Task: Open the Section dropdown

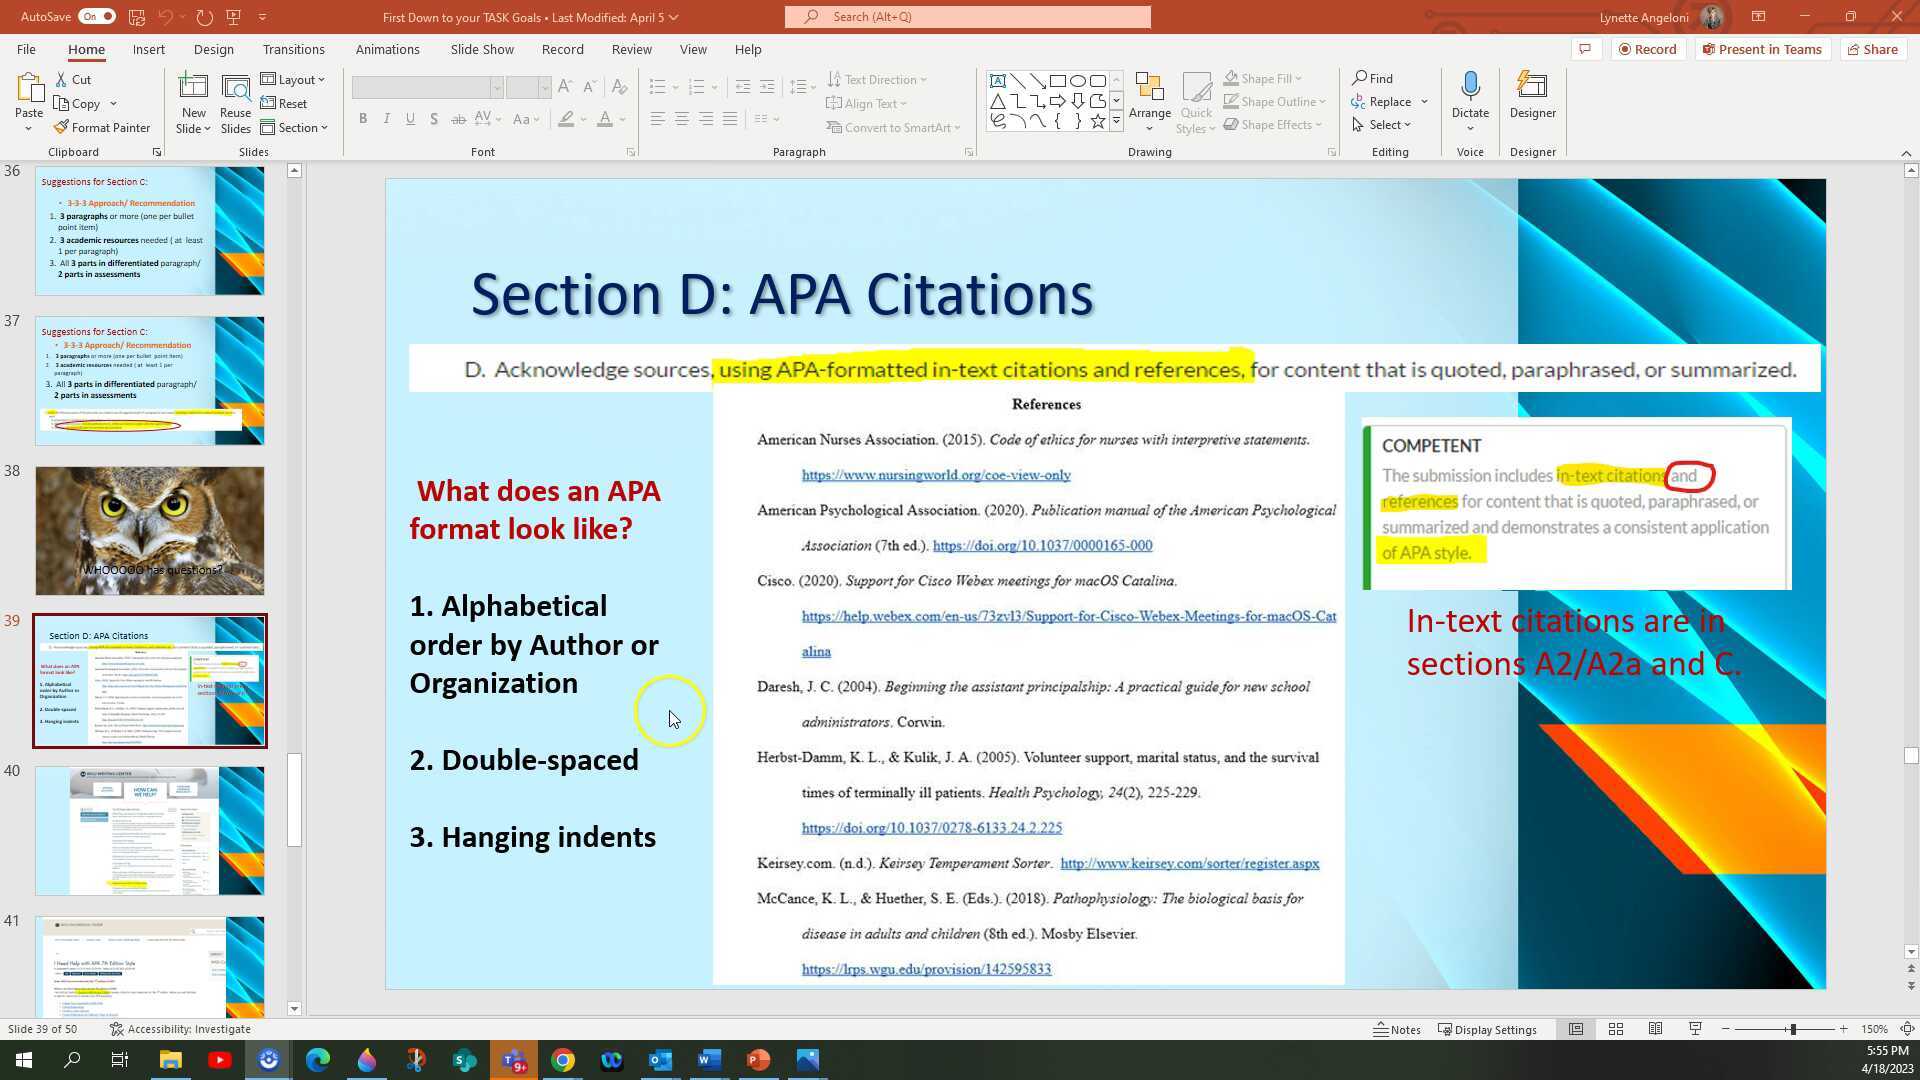Action: coord(295,127)
